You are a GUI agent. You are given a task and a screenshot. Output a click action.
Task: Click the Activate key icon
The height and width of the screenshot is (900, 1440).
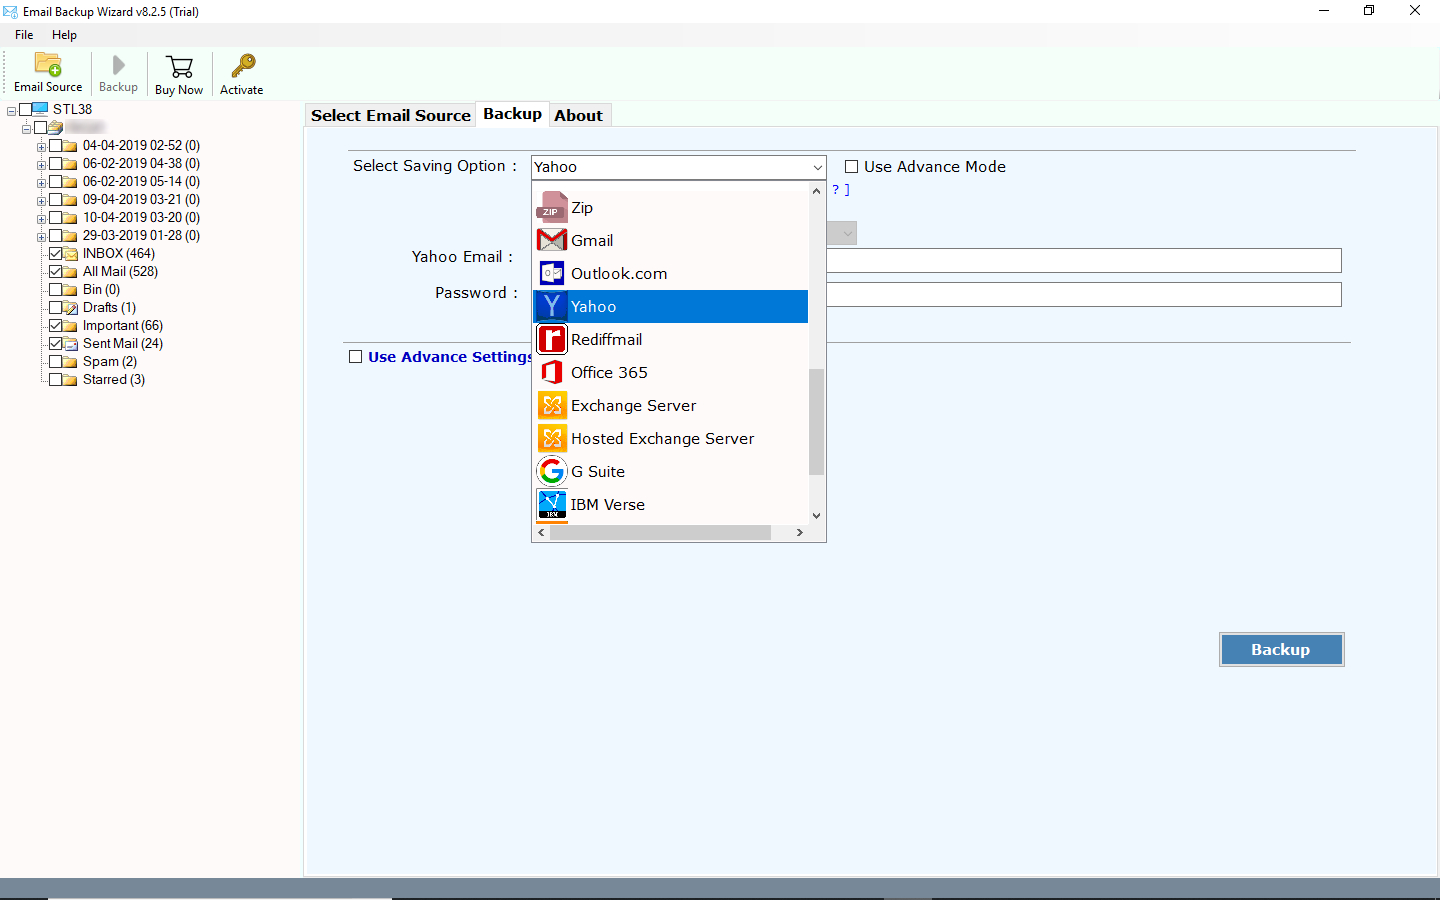point(242,66)
